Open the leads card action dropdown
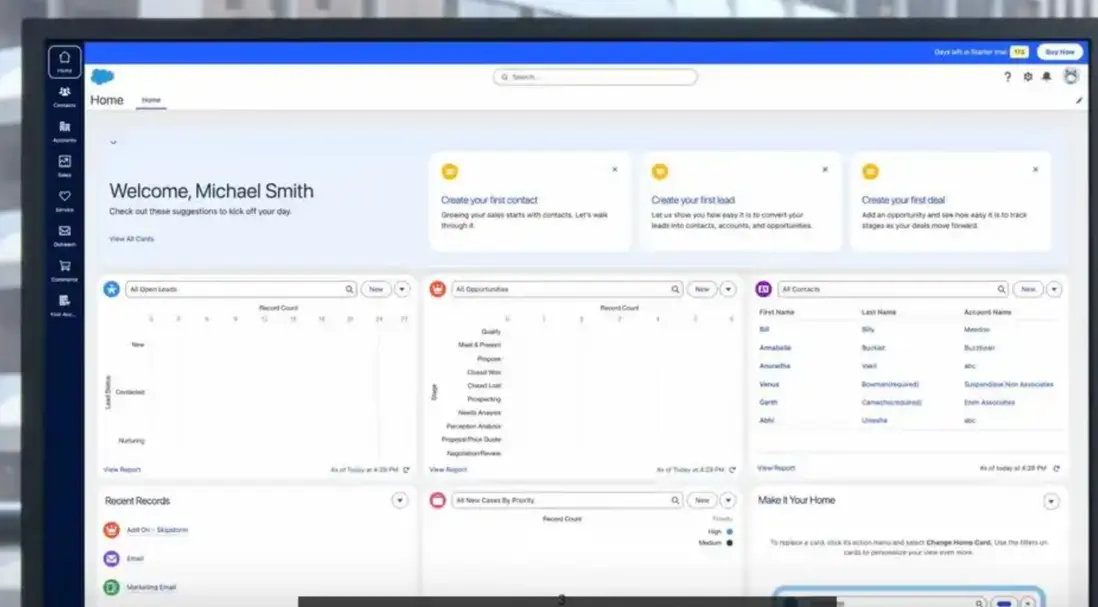This screenshot has height=607, width=1098. coord(402,289)
